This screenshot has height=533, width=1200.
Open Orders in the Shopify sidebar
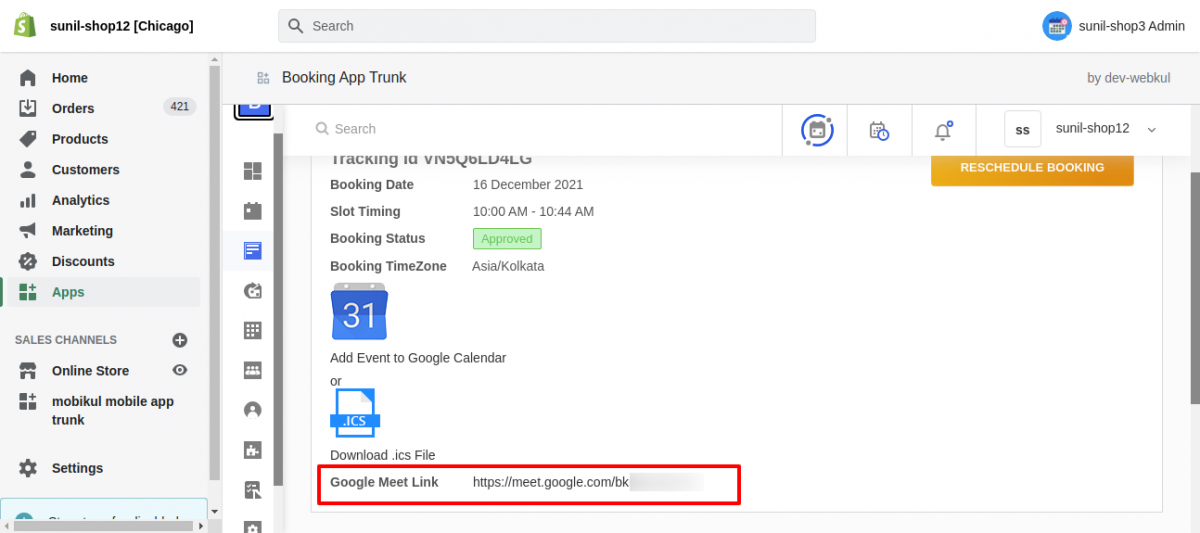[x=73, y=108]
